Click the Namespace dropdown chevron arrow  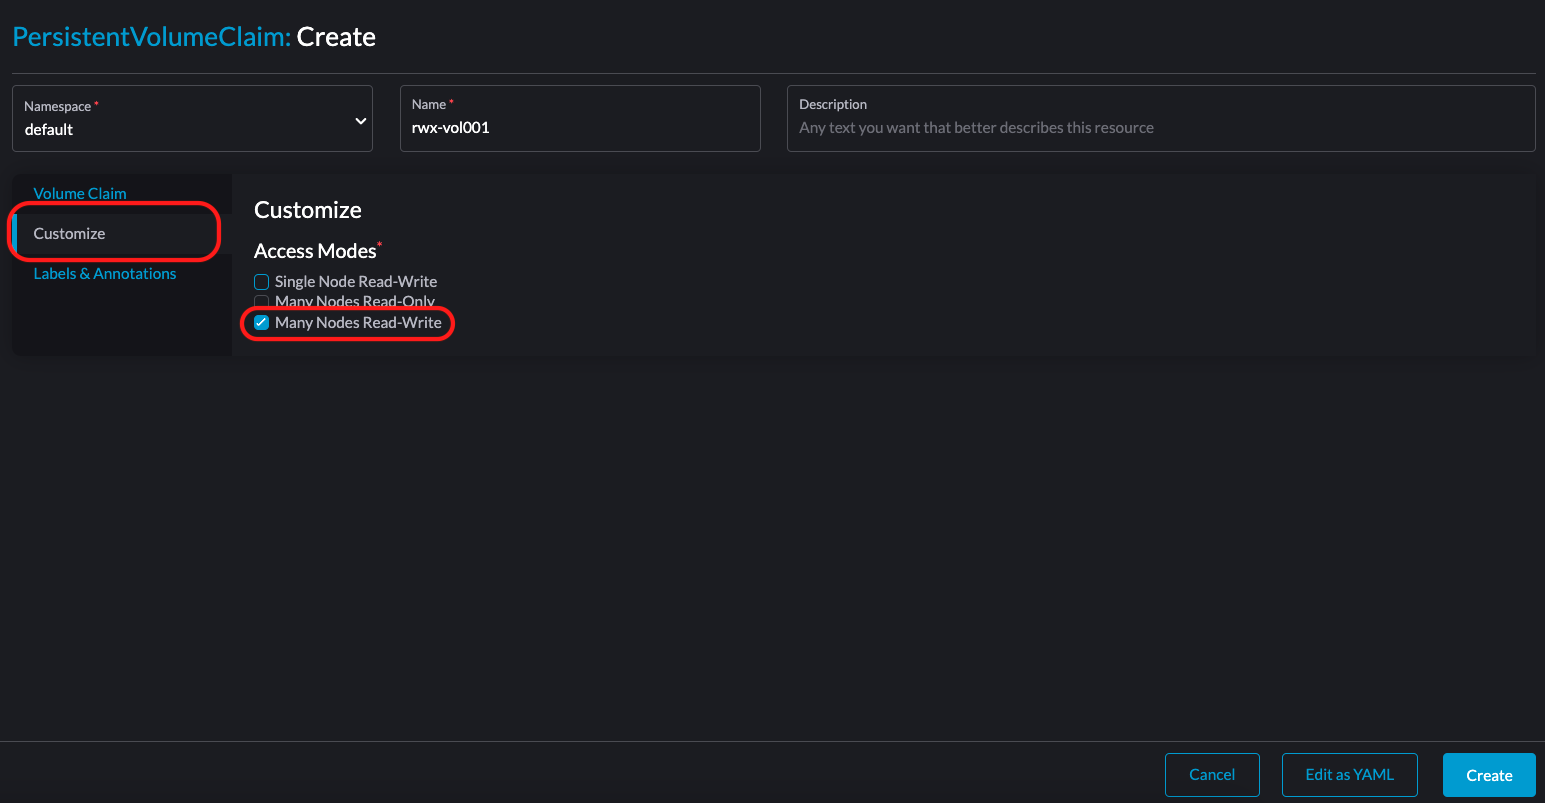[360, 121]
